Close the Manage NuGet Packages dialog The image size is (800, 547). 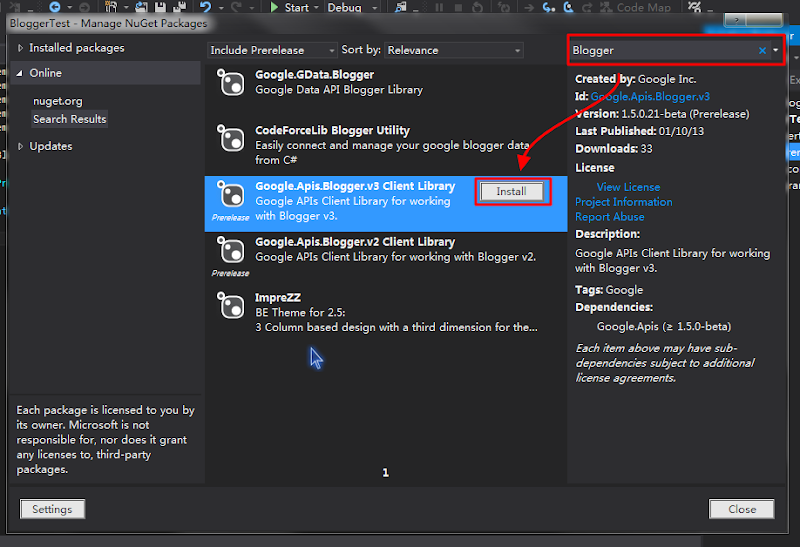(741, 509)
